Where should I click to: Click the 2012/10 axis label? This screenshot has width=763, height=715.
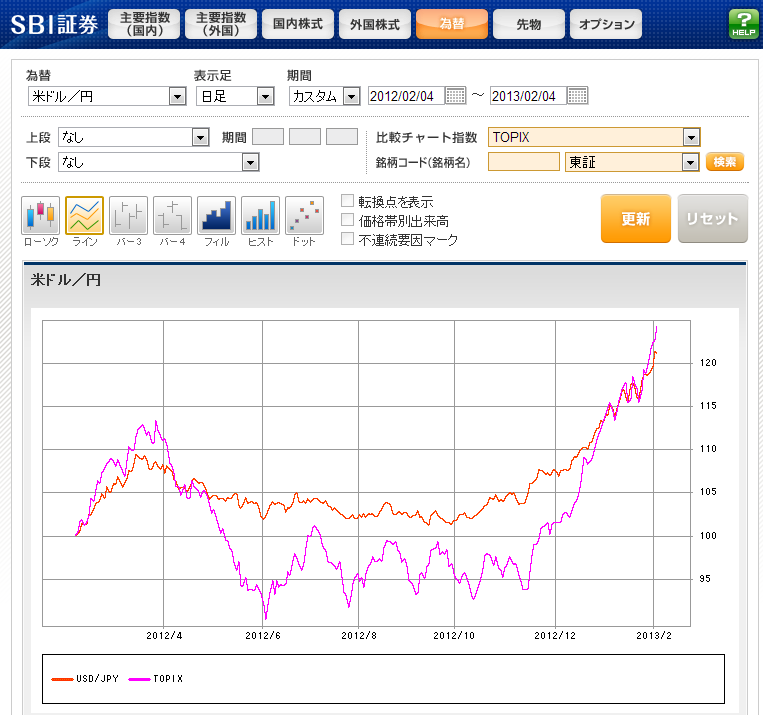coord(454,636)
